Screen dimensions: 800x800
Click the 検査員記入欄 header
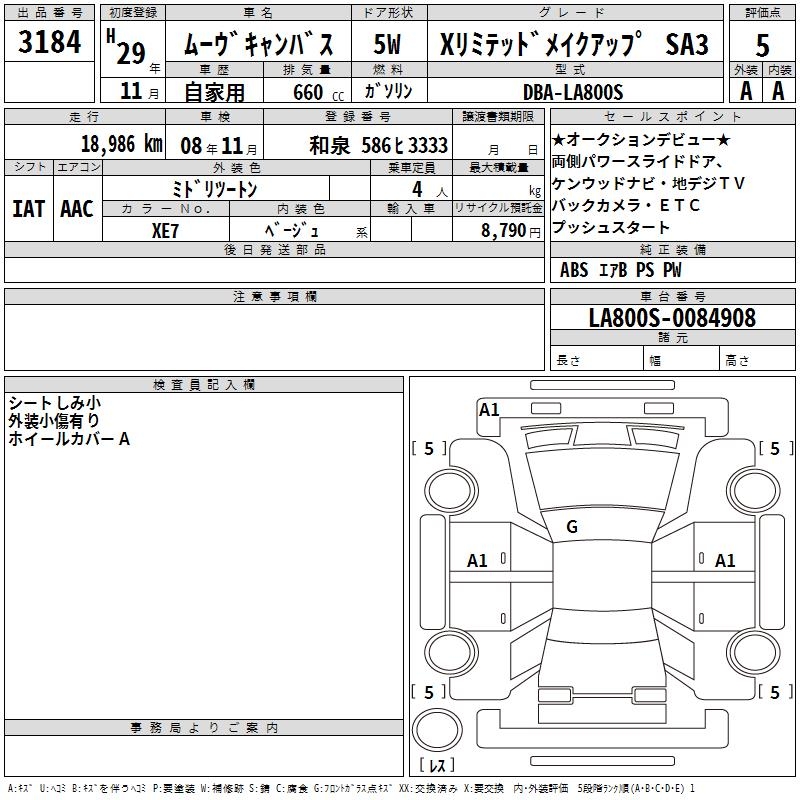204,385
